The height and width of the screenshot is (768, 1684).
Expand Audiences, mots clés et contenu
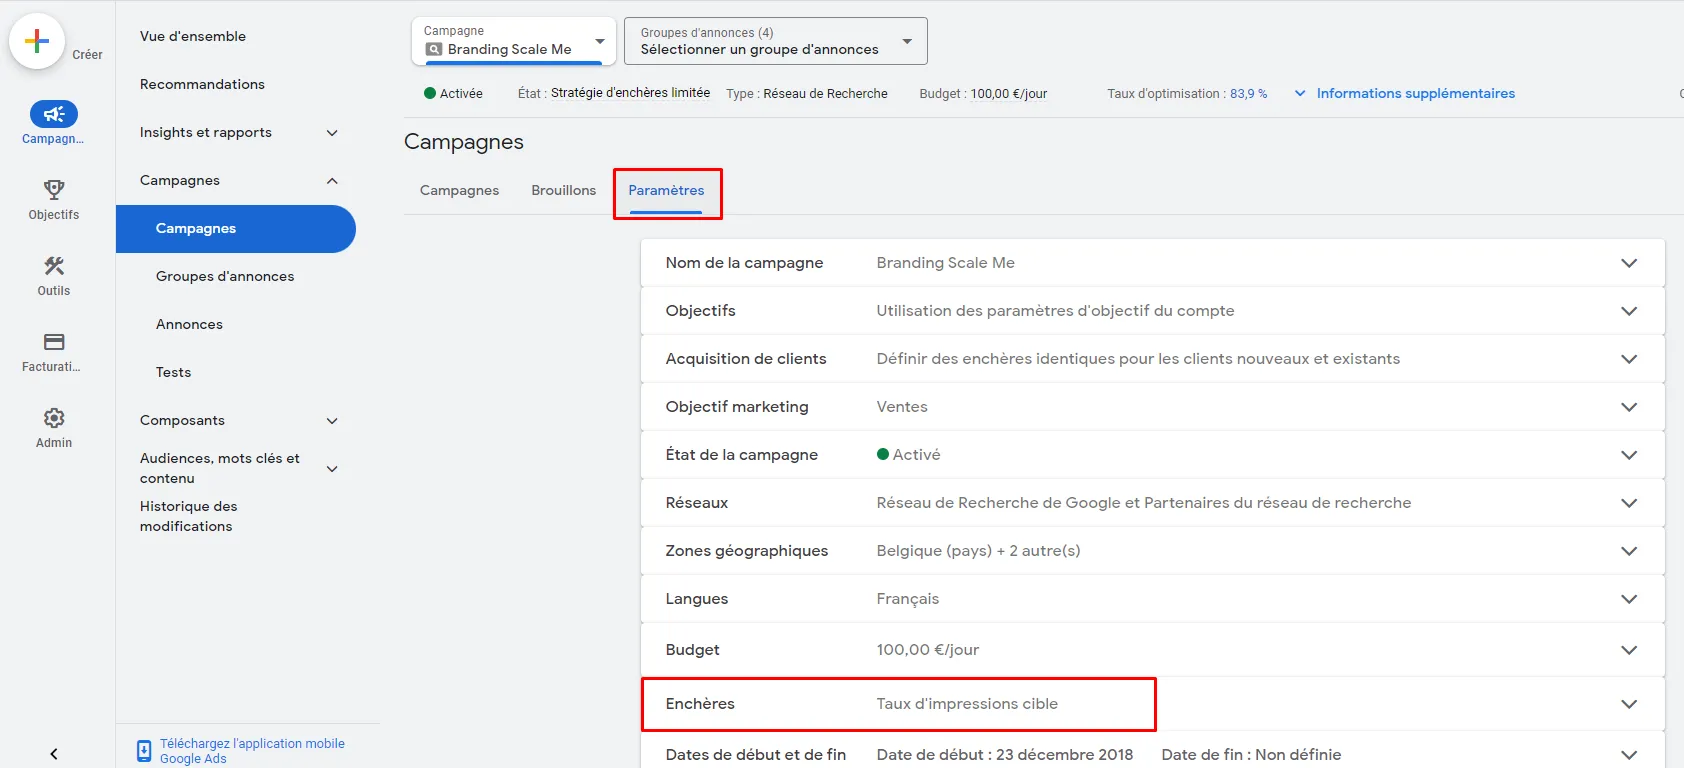[332, 468]
